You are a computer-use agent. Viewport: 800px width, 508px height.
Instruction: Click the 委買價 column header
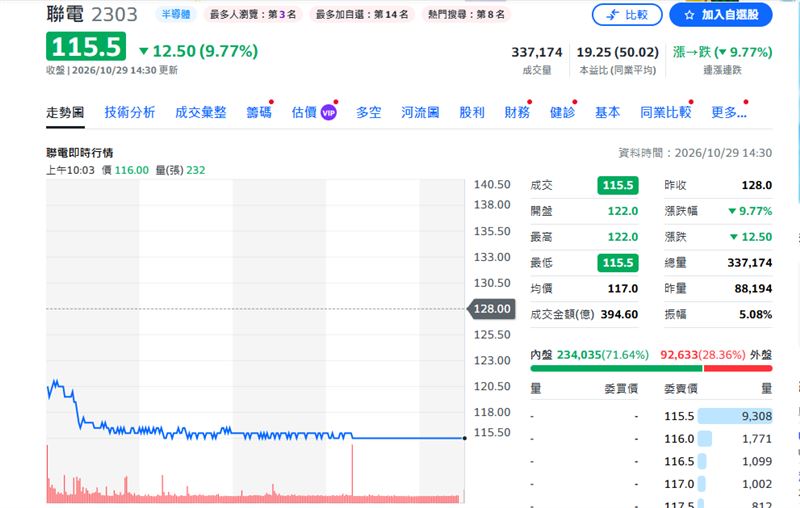[621, 389]
